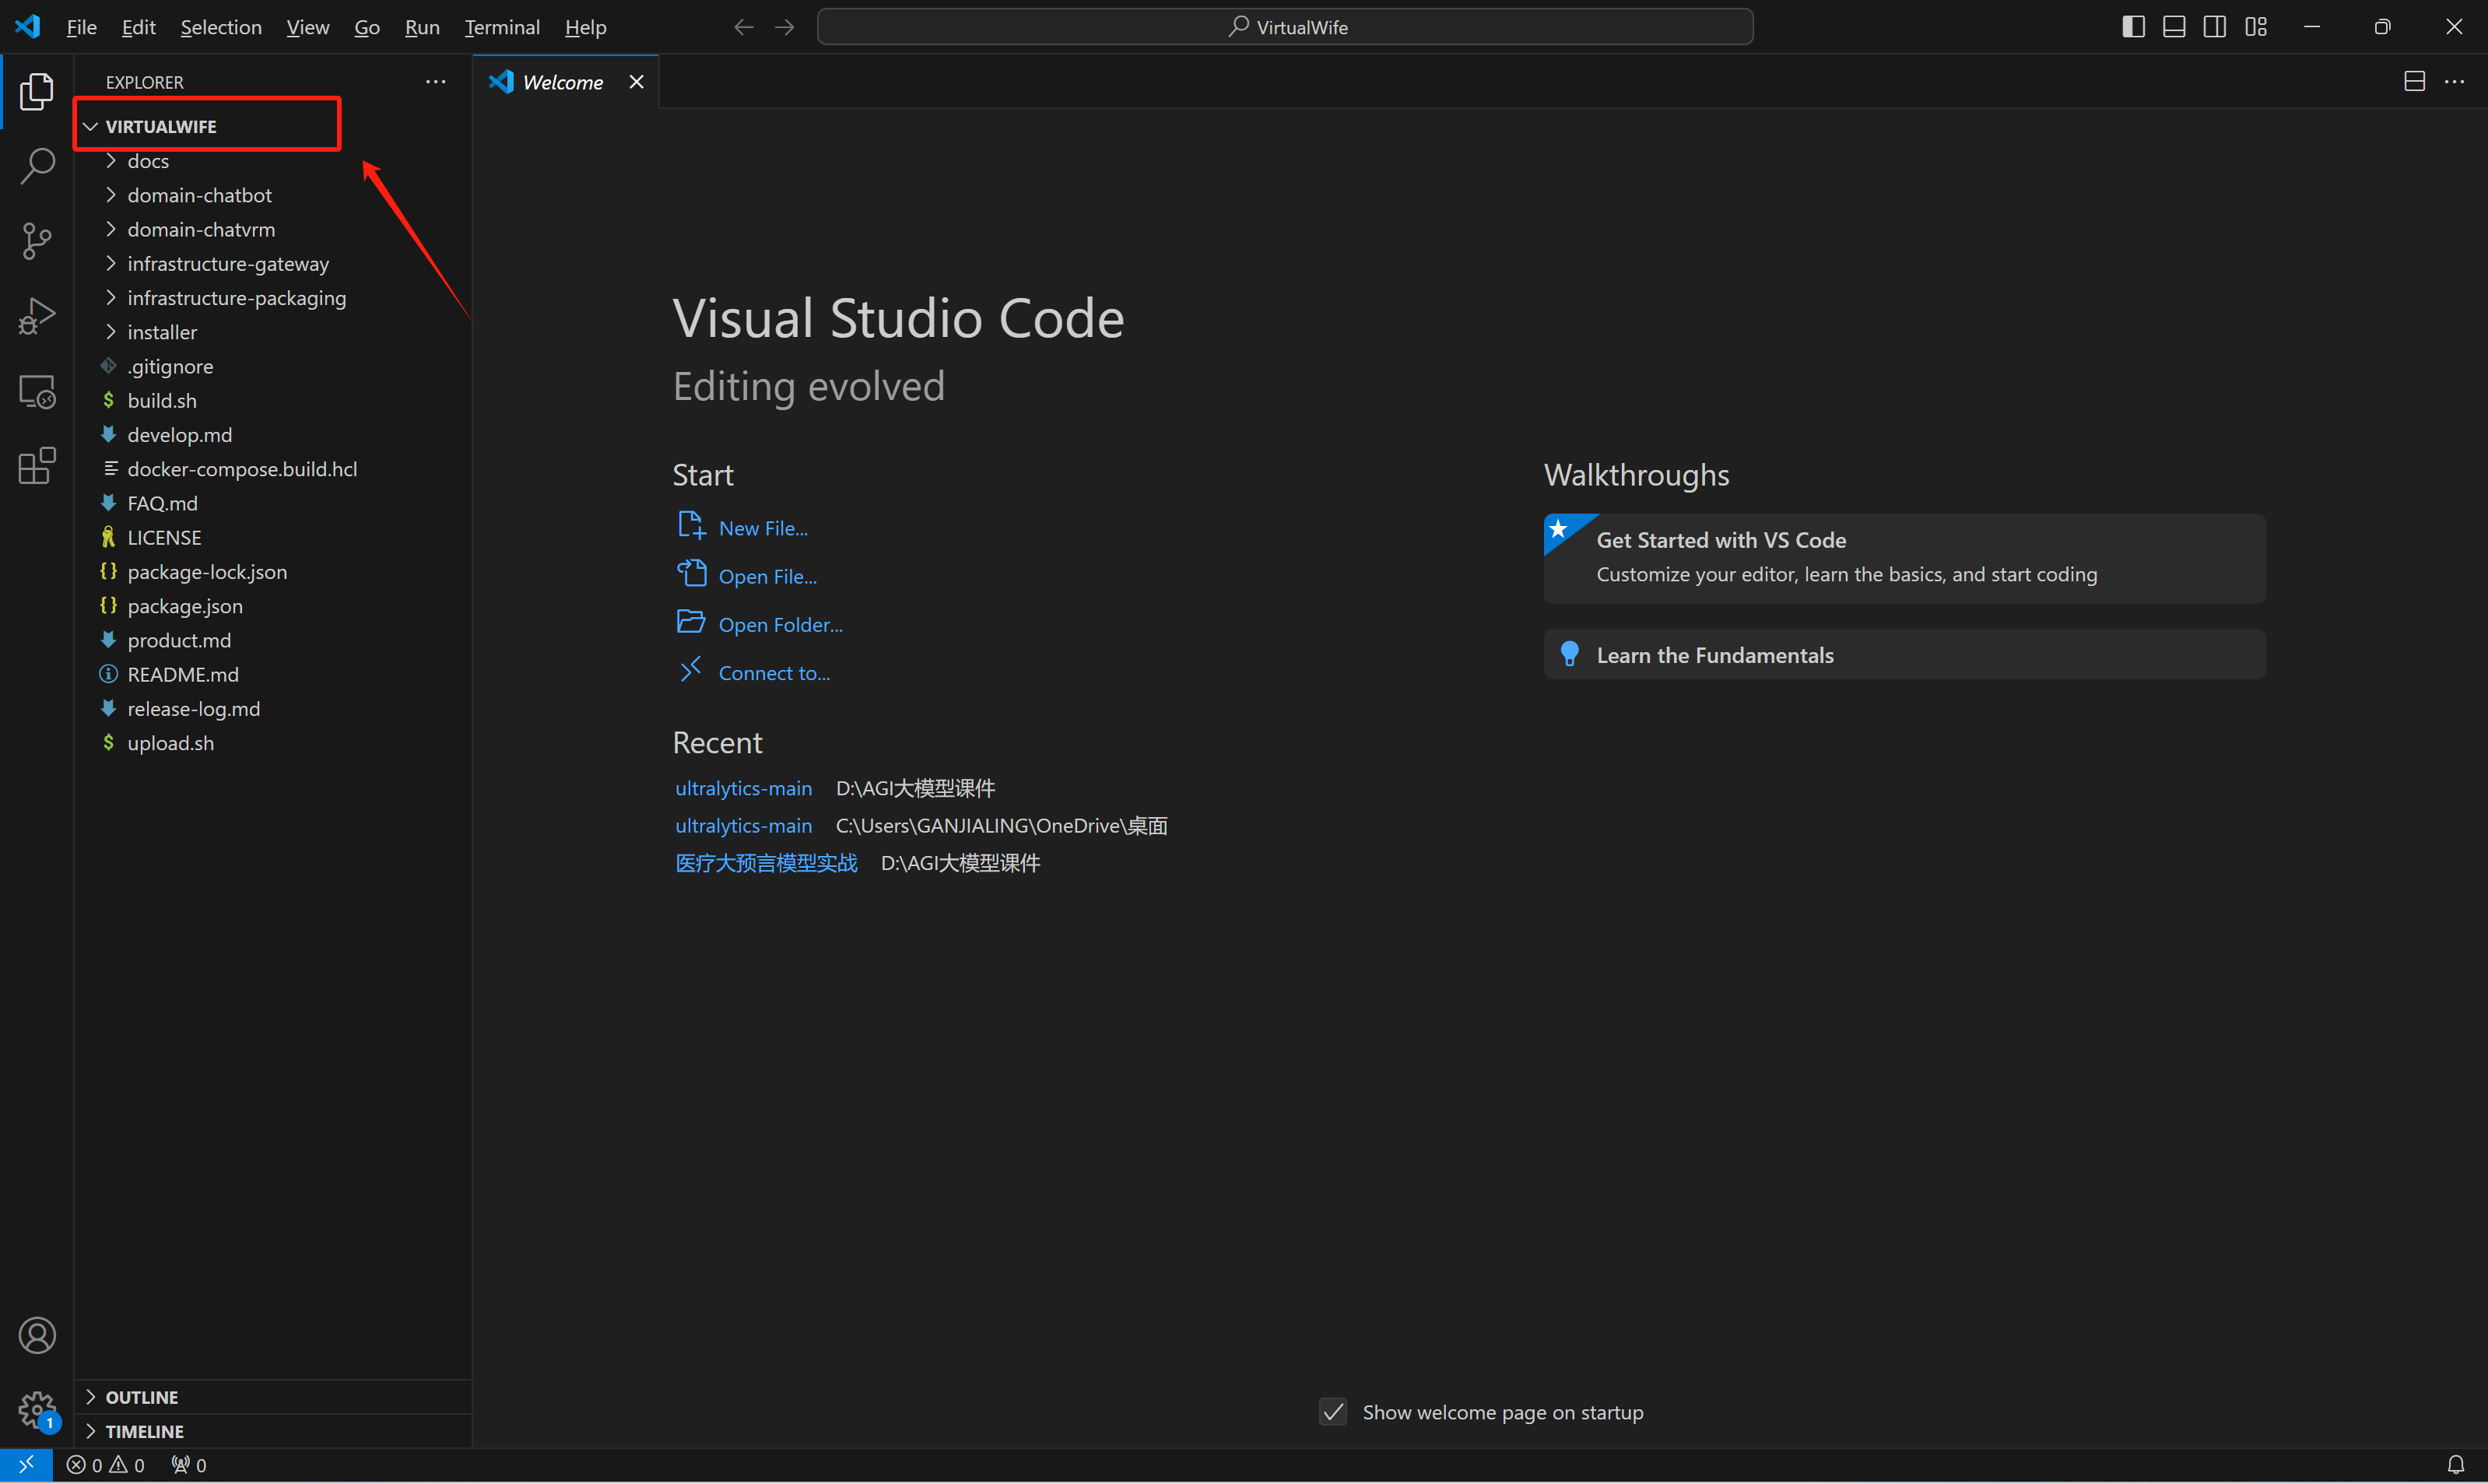
Task: Open the README.md file
Action: click(272, 674)
